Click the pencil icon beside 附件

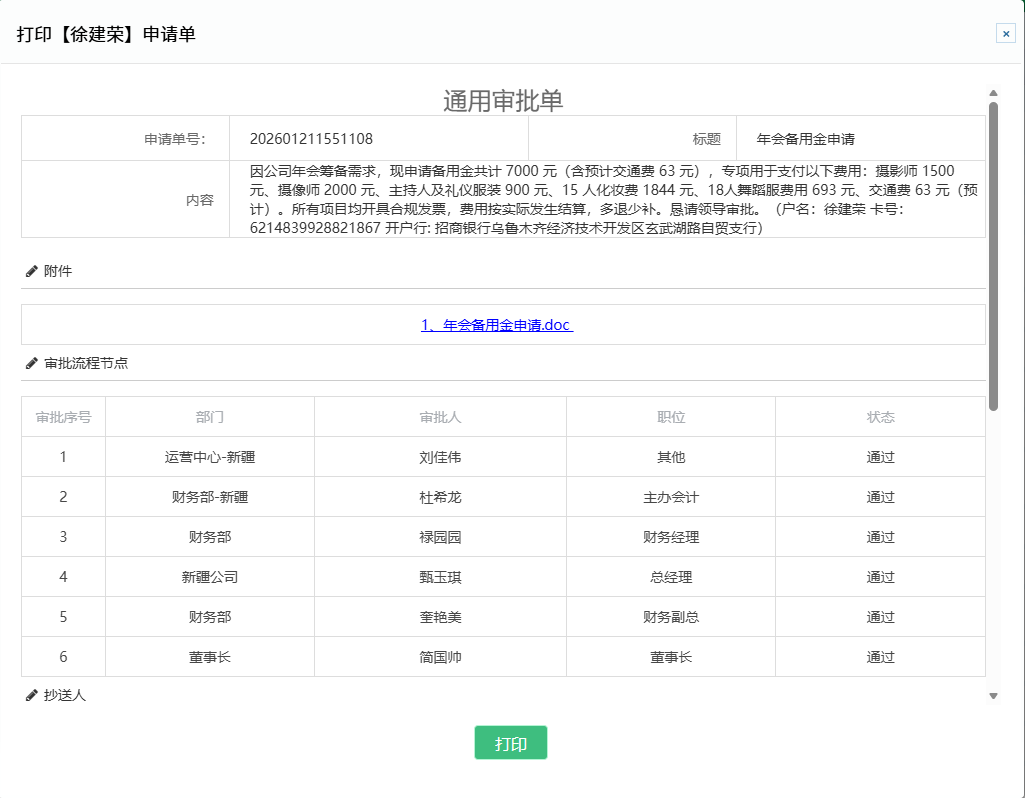click(x=32, y=271)
